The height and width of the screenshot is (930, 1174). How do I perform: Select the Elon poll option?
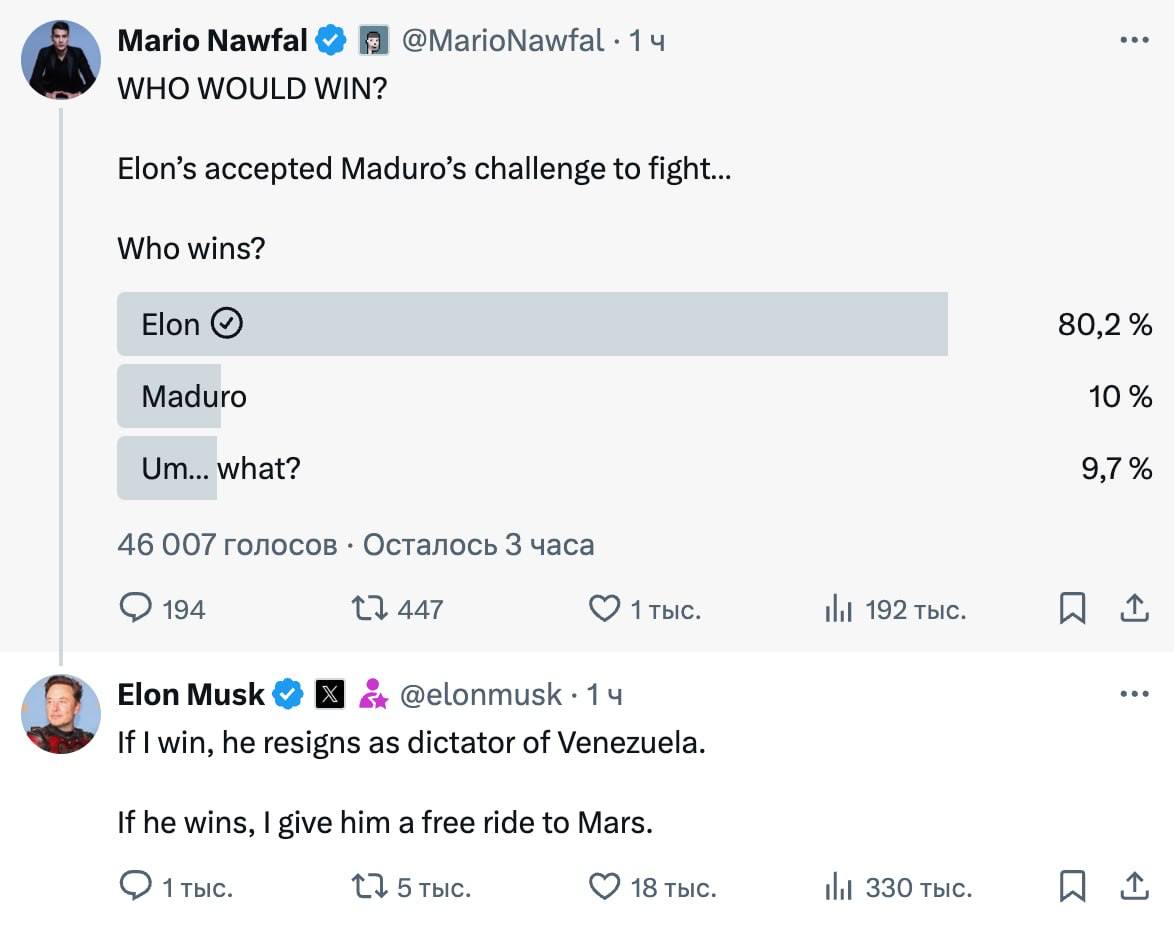click(532, 324)
